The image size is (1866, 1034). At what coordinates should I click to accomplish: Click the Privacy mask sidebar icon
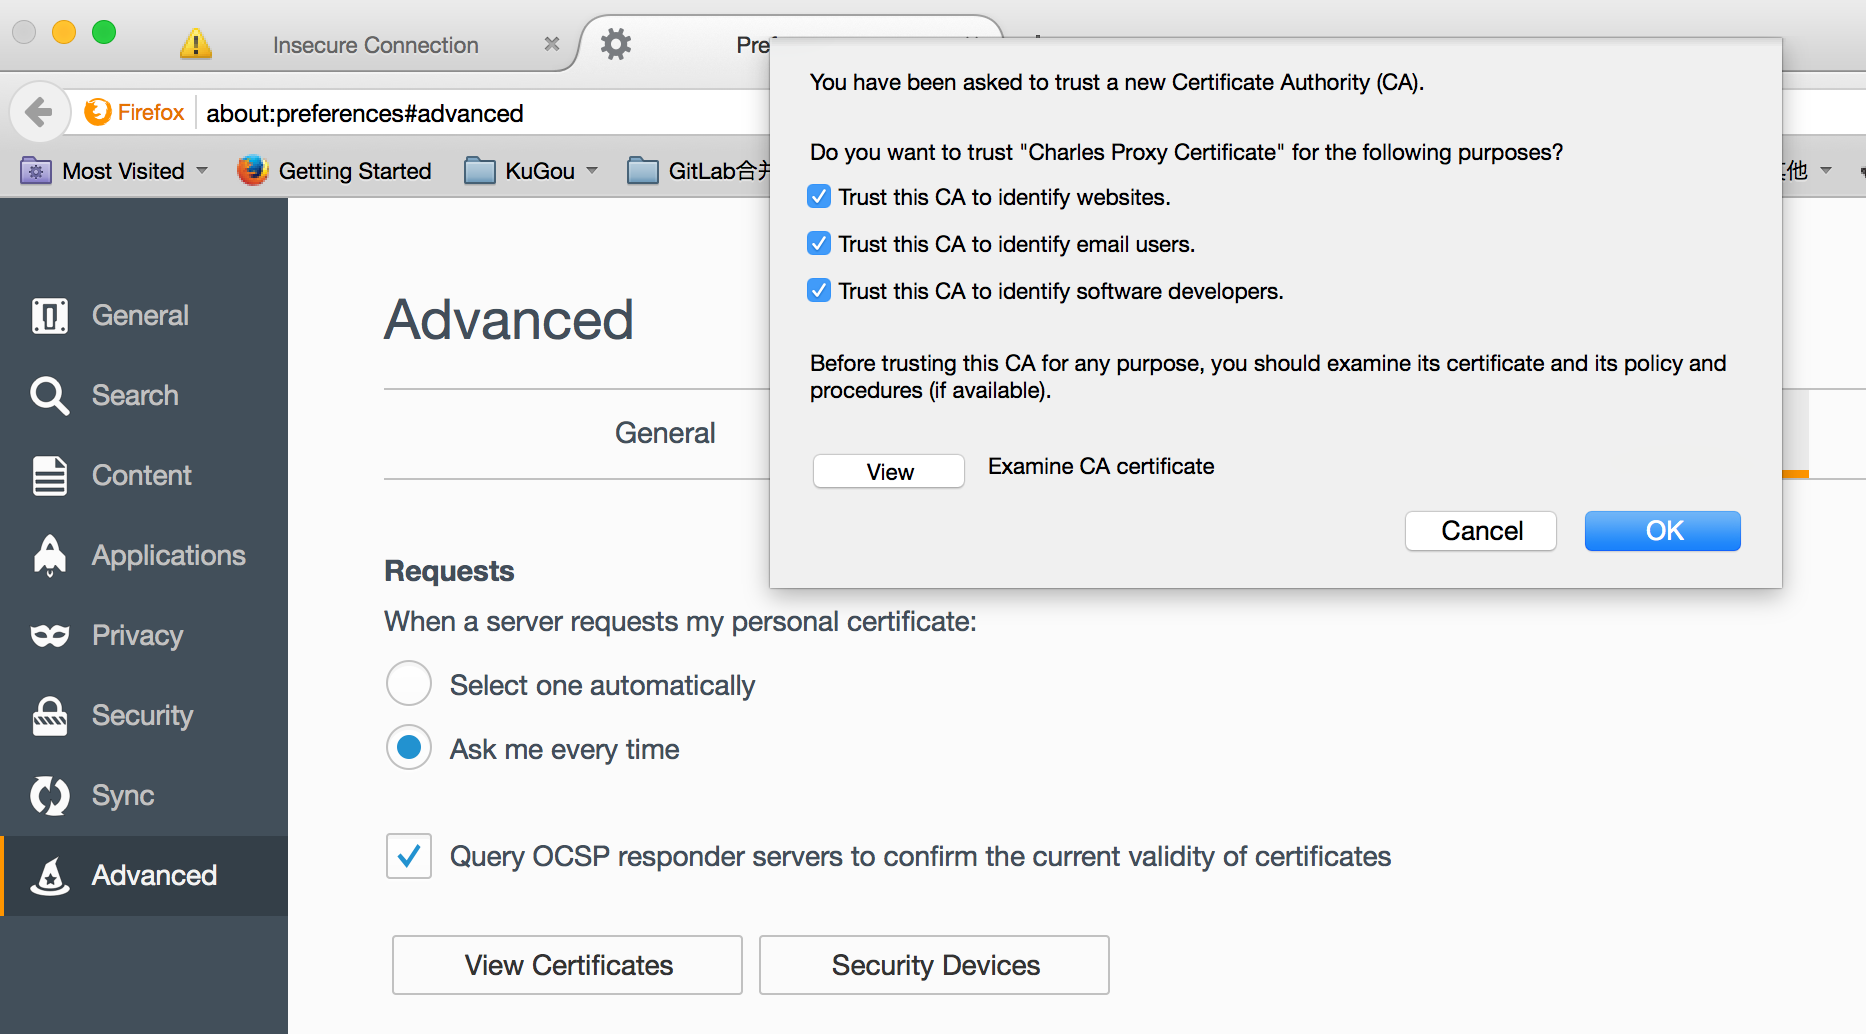[x=50, y=635]
